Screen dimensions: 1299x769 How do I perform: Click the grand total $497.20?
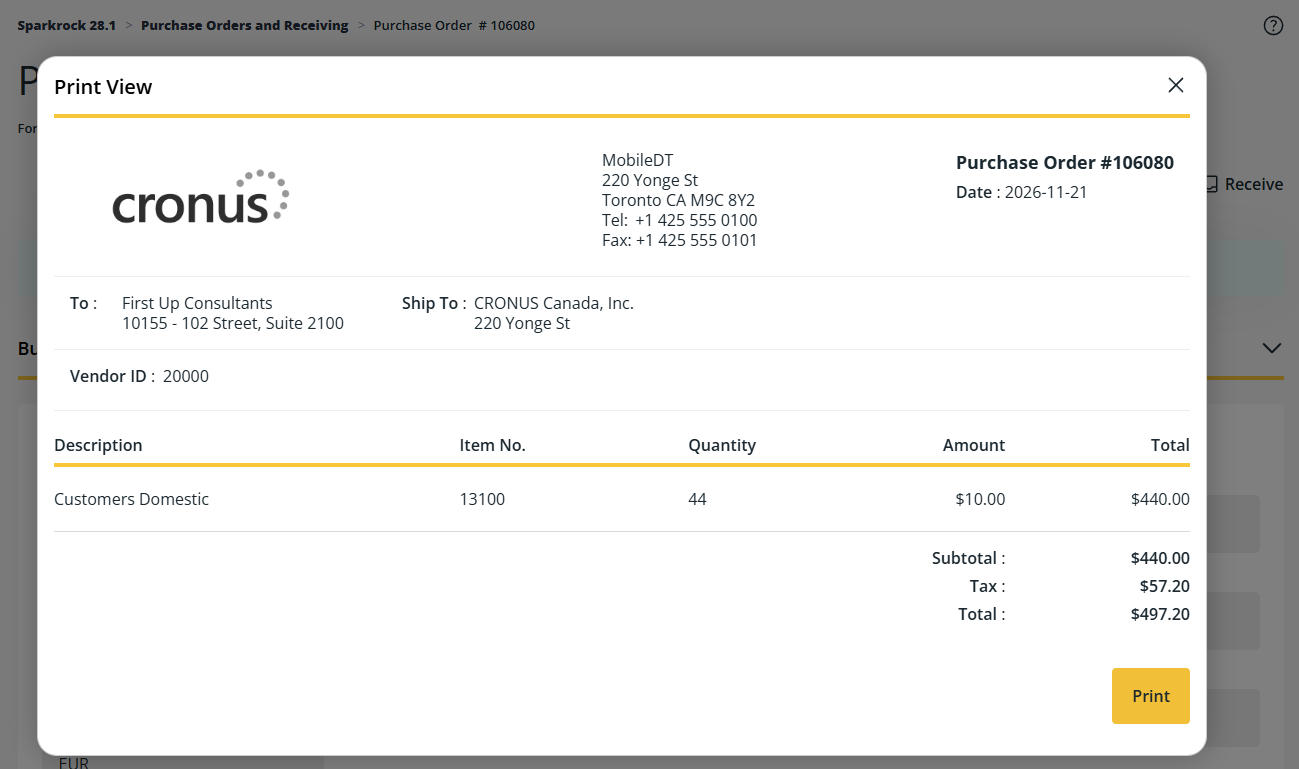(x=1160, y=614)
